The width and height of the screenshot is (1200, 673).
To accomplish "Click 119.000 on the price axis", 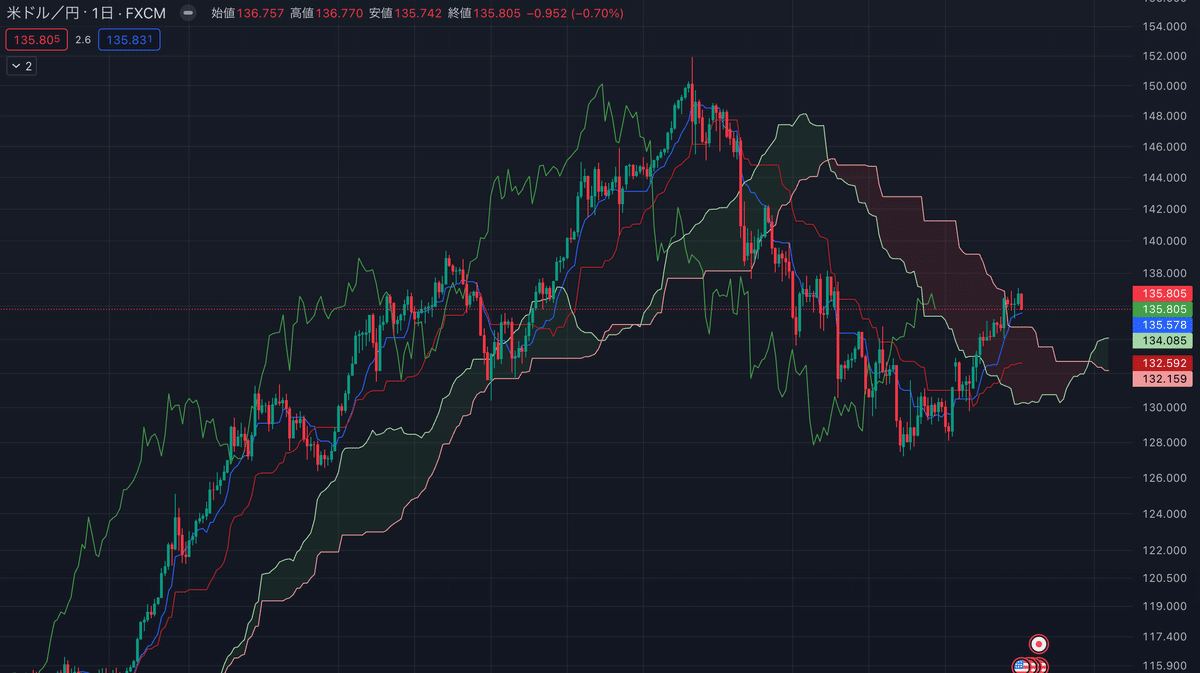I will 1166,607.
